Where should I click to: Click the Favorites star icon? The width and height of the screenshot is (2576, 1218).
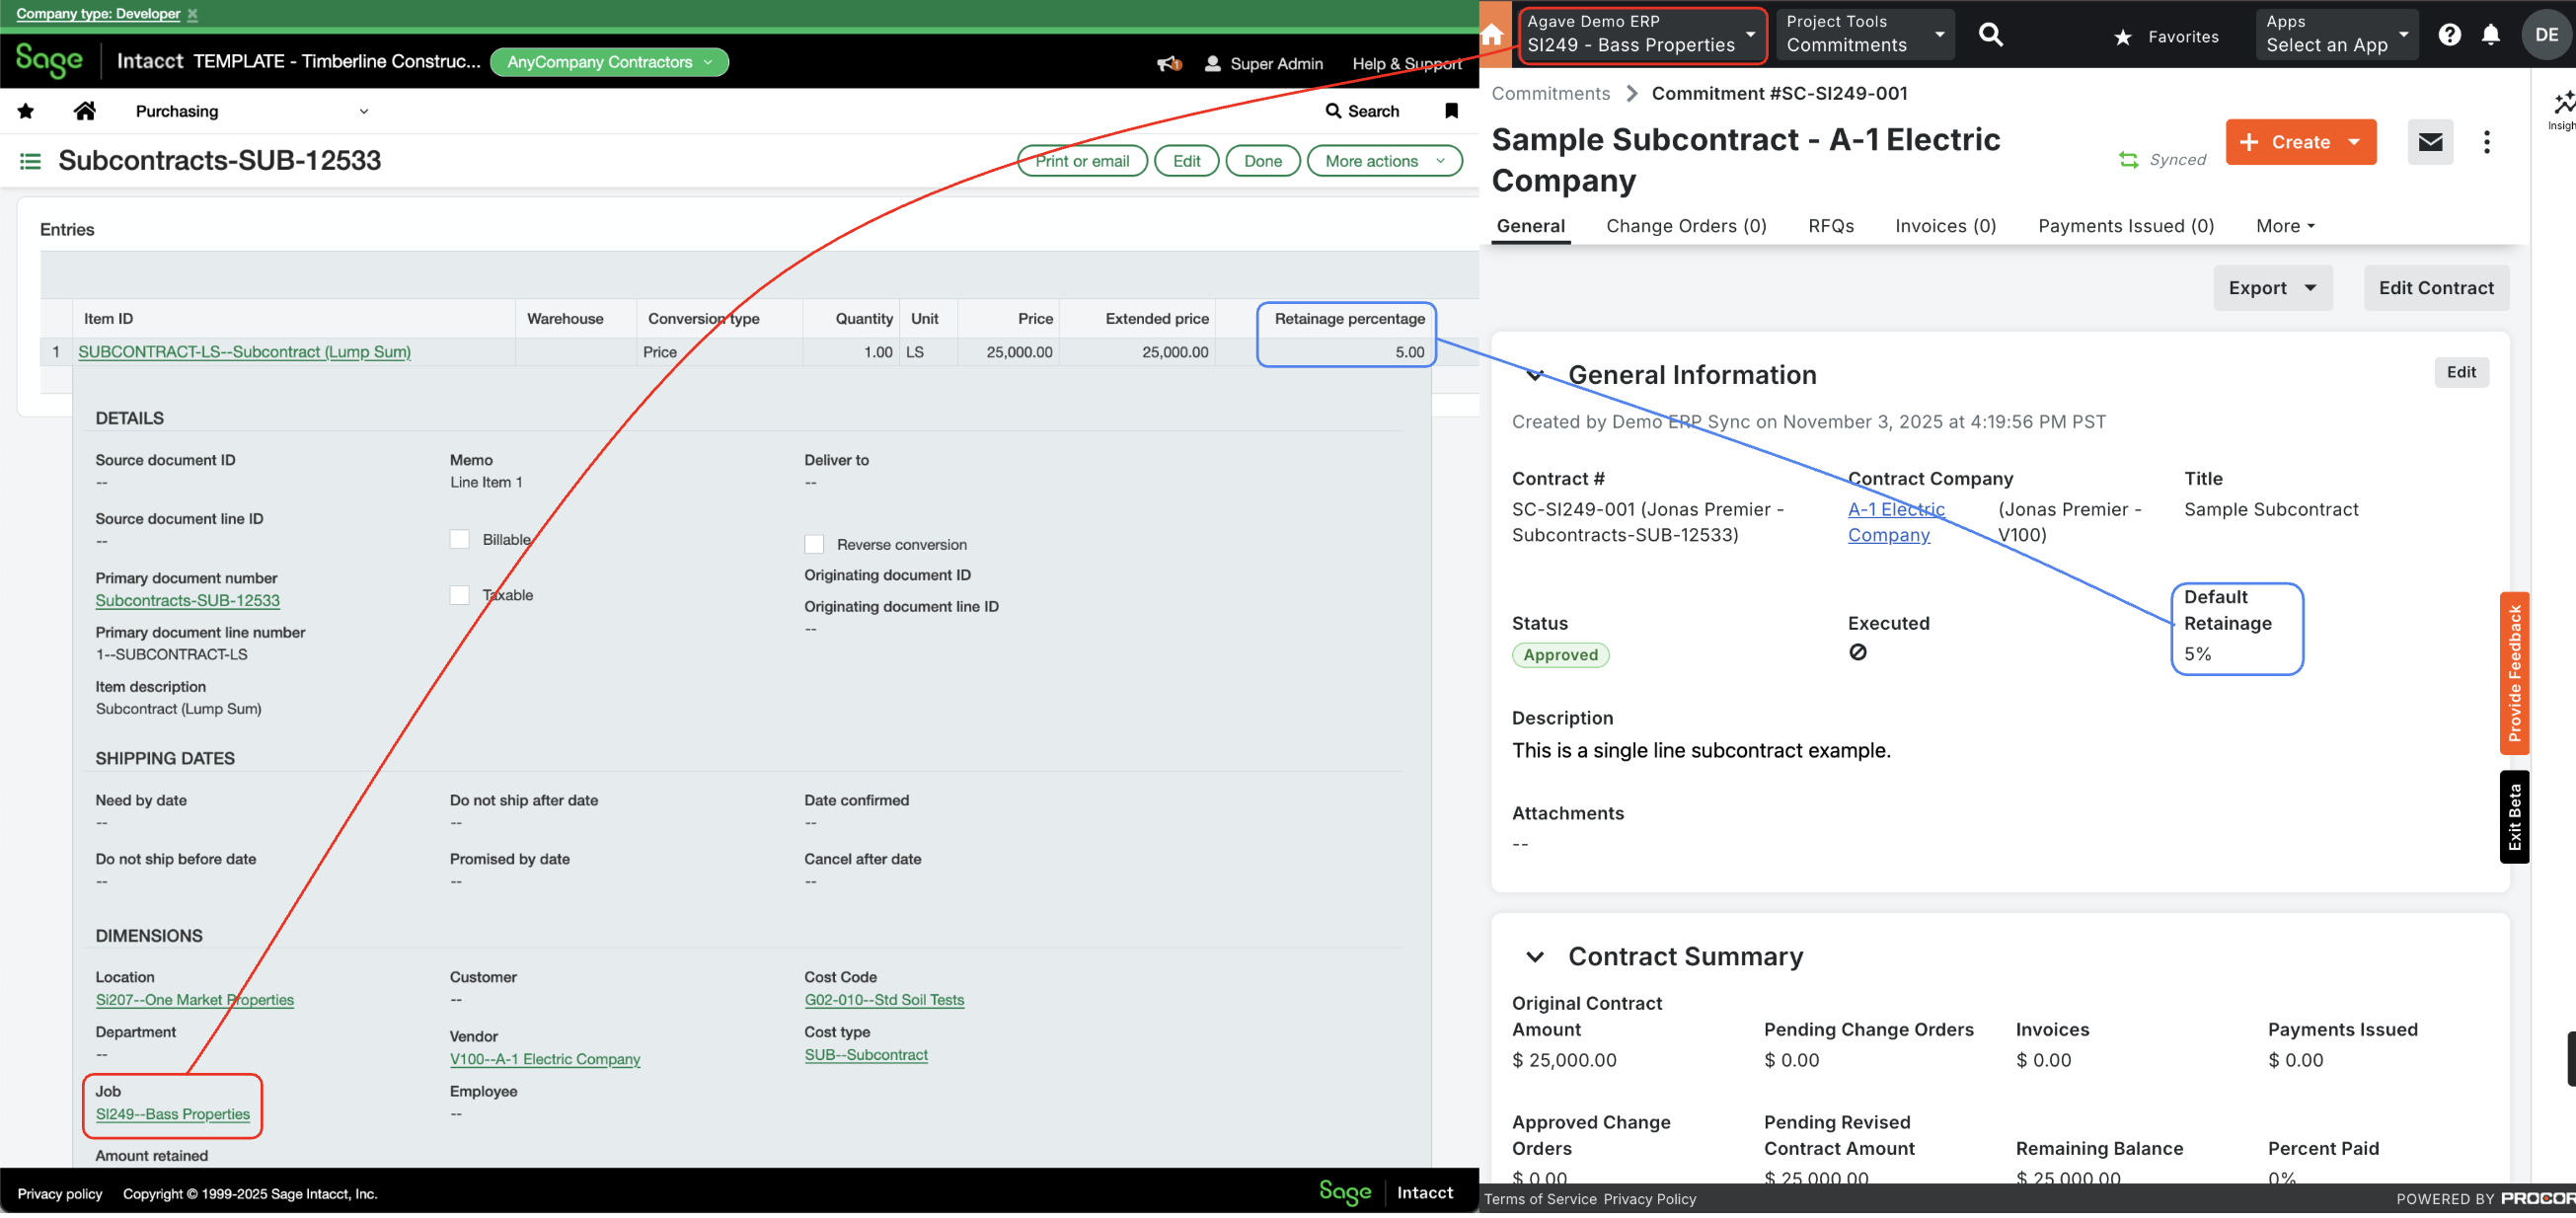2122,36
